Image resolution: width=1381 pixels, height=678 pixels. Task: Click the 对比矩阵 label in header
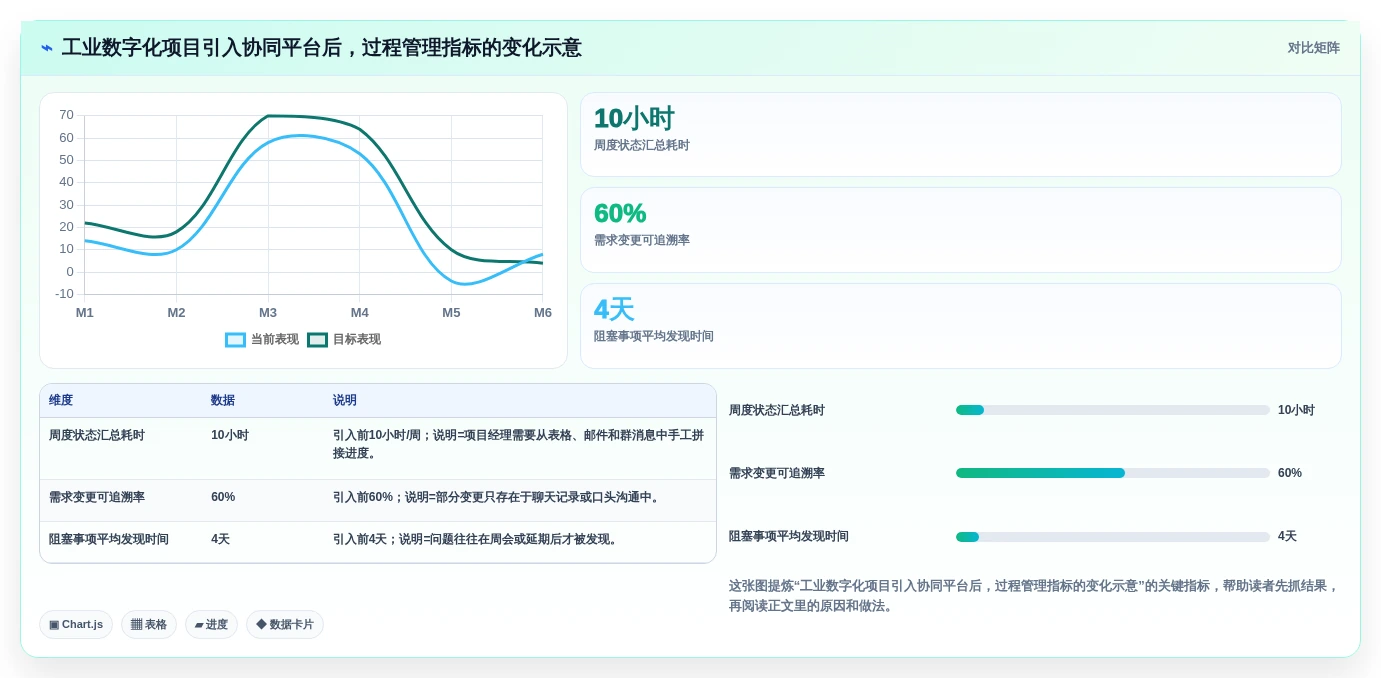click(1313, 48)
